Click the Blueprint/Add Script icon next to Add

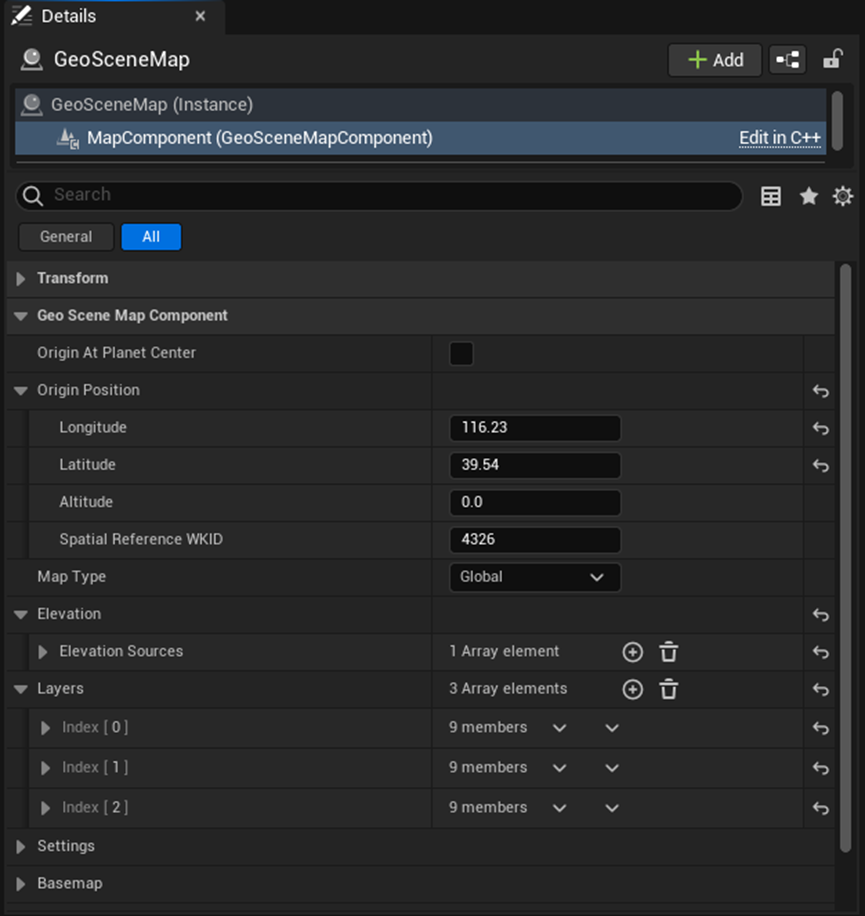click(x=787, y=60)
